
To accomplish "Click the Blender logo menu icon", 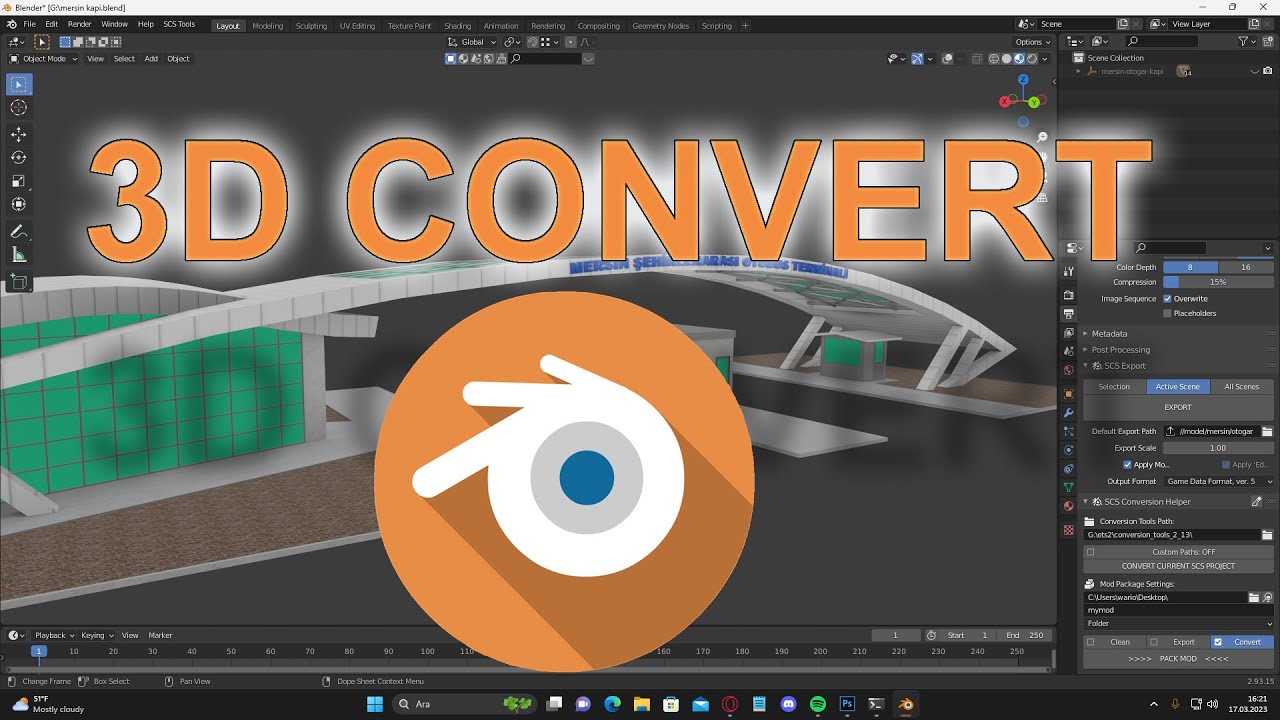I will 10,24.
